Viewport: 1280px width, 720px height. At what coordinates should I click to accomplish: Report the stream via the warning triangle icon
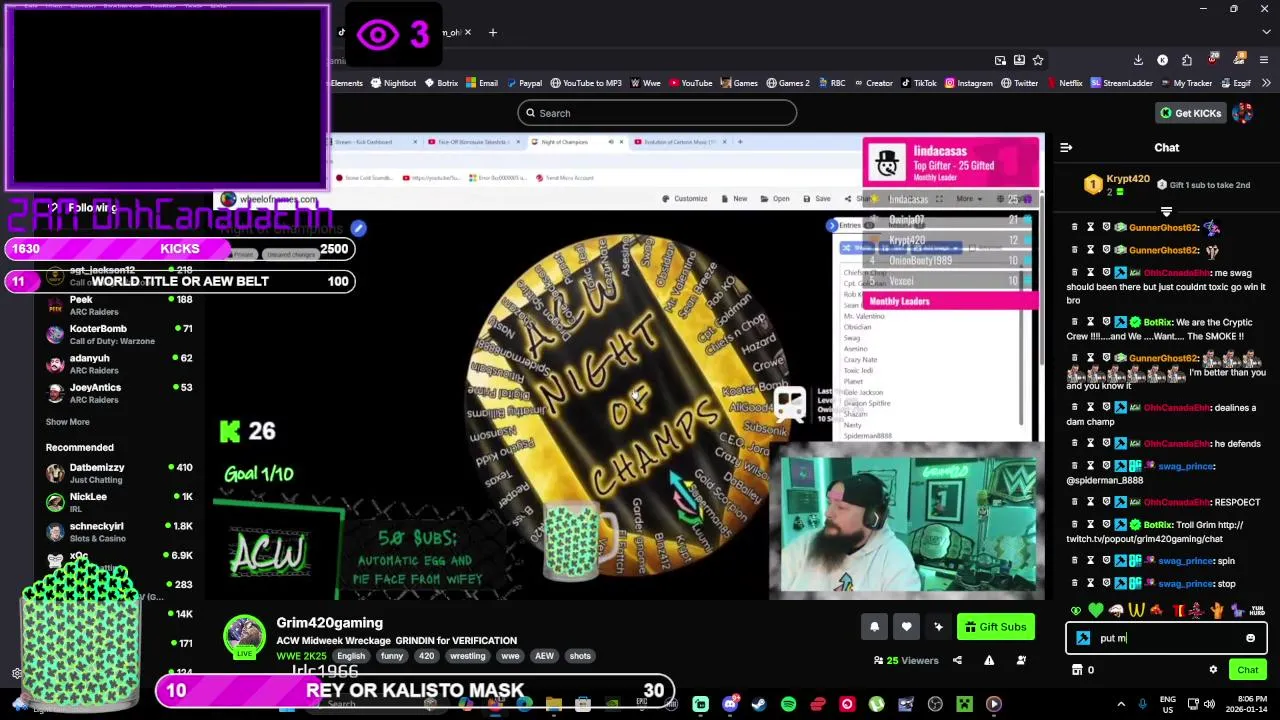[989, 660]
